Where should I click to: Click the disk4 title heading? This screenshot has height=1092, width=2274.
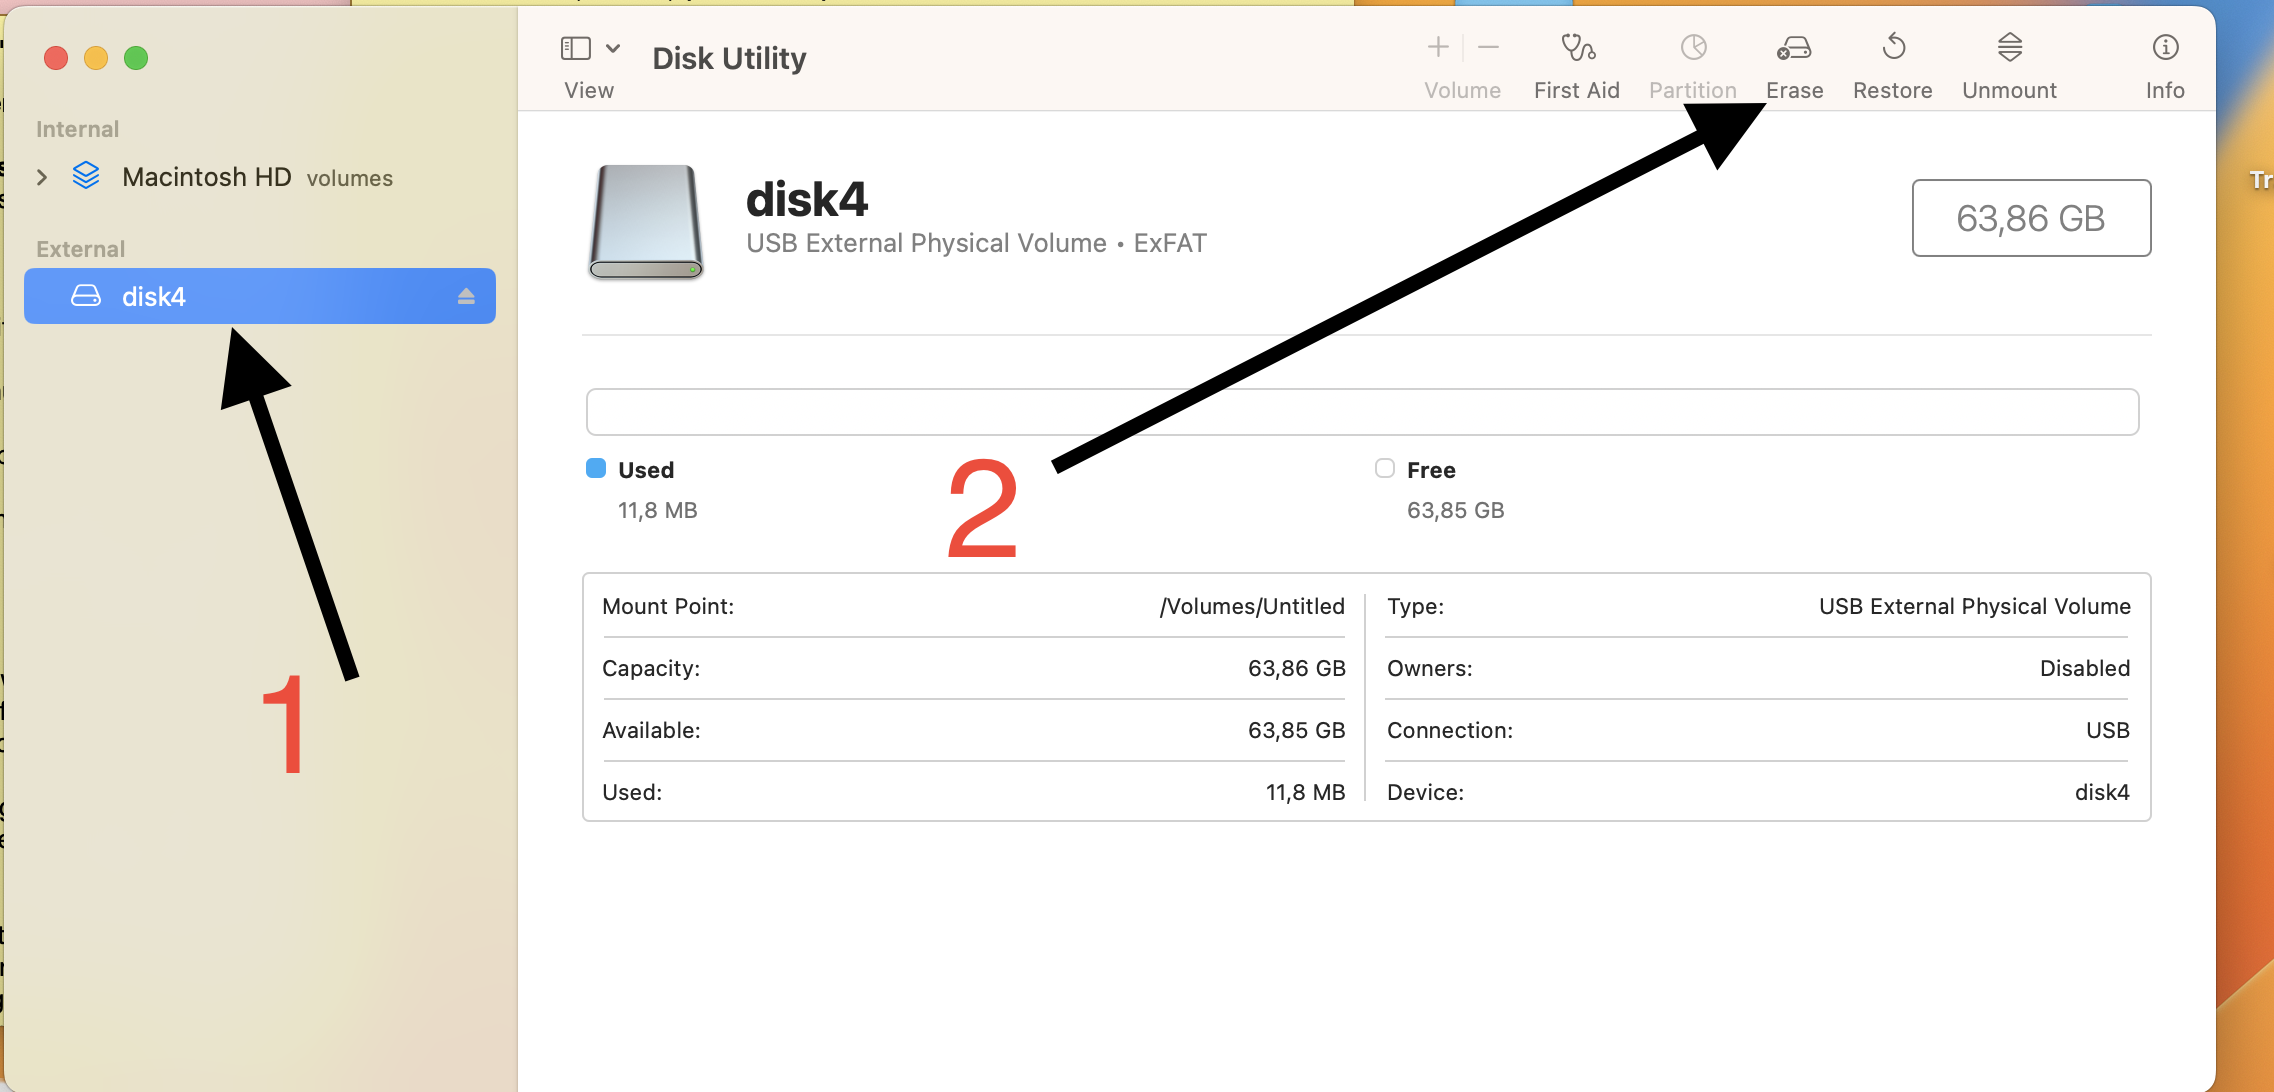tap(807, 199)
